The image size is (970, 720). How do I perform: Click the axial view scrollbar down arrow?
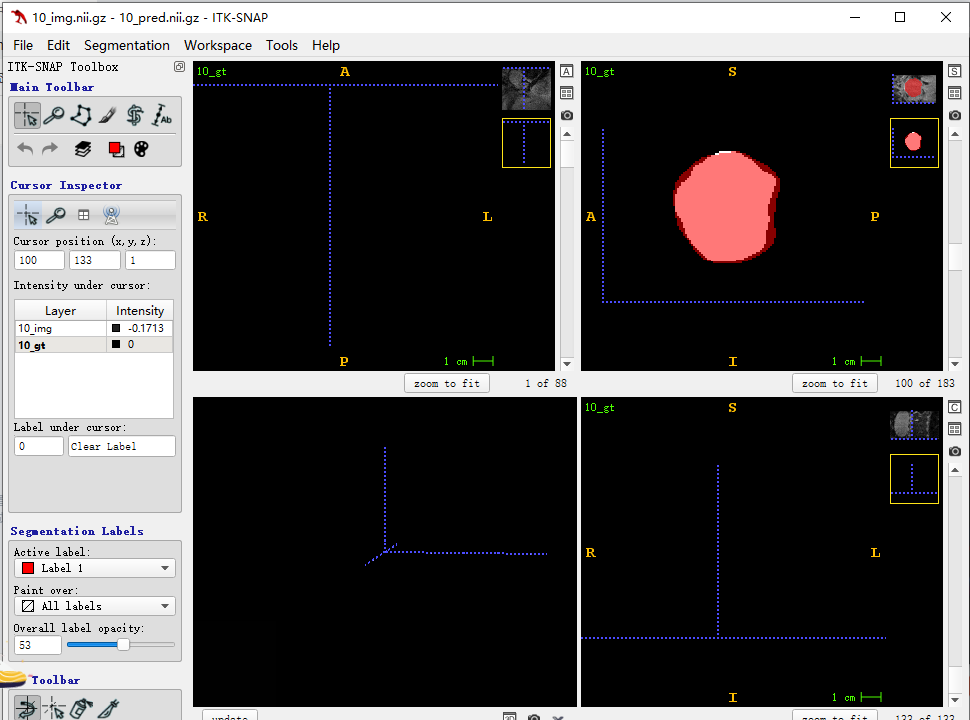point(567,364)
